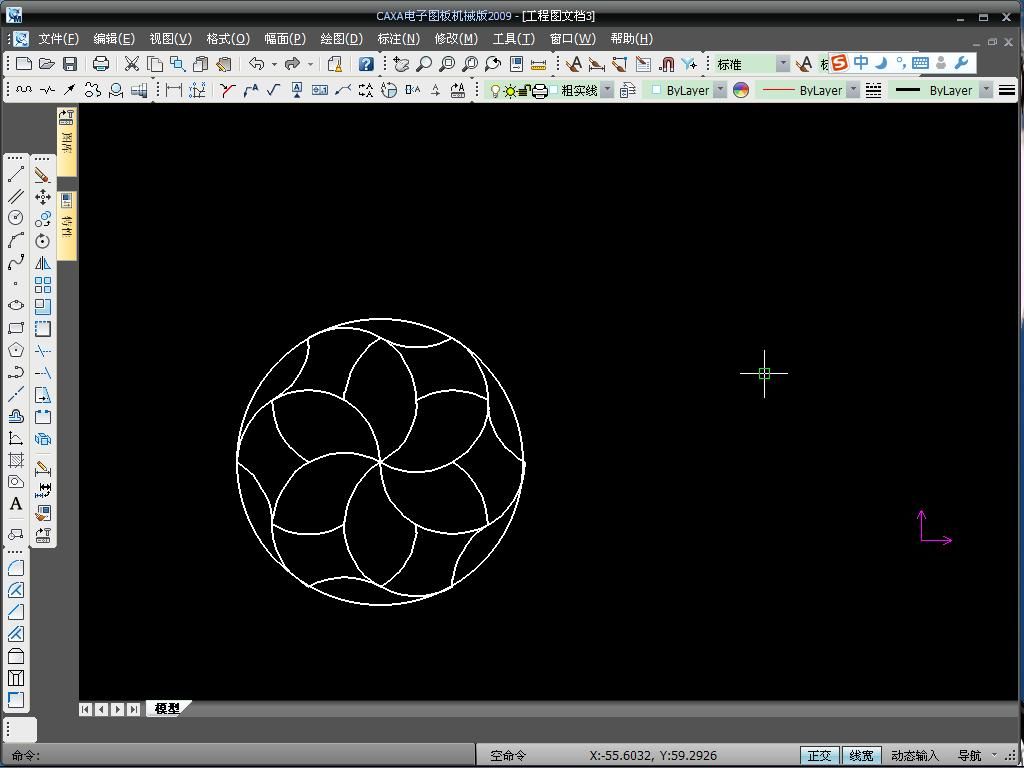
Task: Expand the ByLayer color dropdown
Action: [x=720, y=90]
